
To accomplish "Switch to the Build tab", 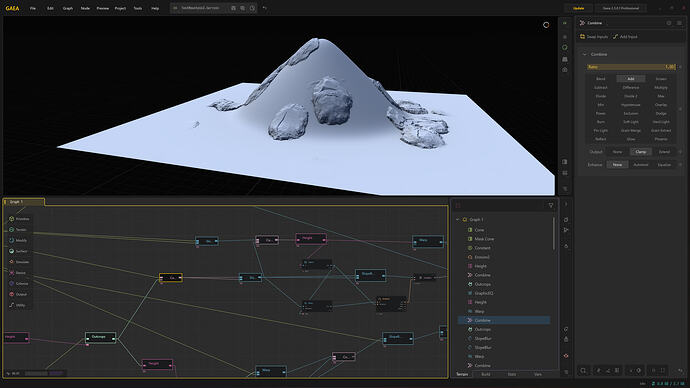I will click(x=486, y=374).
